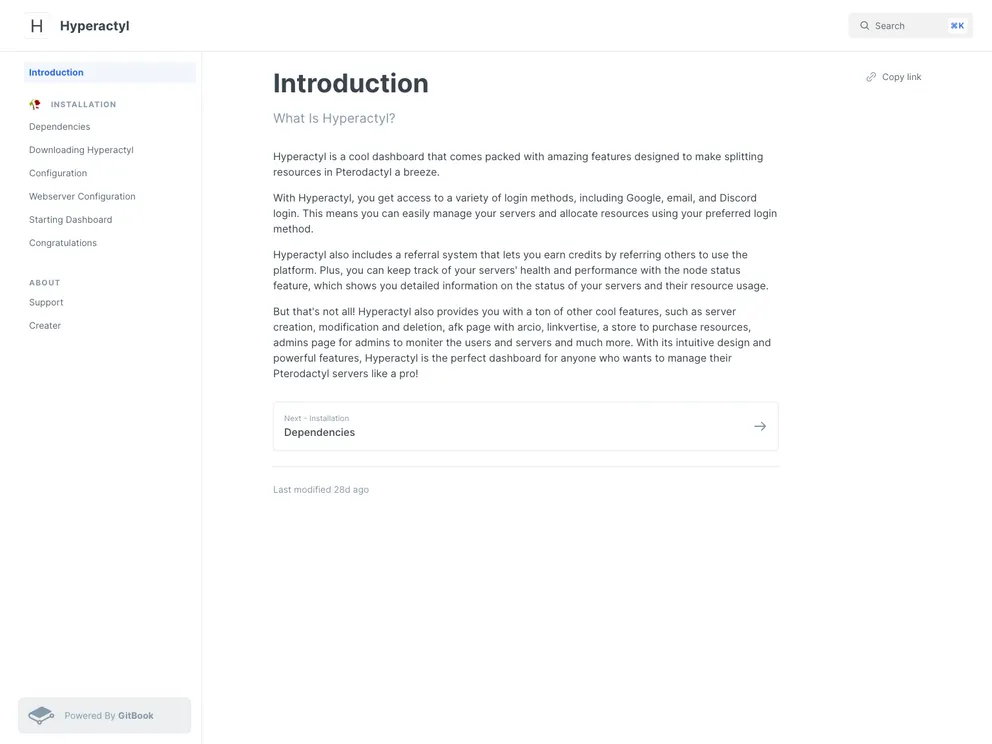The image size is (992, 744).
Task: Click the highlighted Introduction sidebar item
Action: (56, 72)
